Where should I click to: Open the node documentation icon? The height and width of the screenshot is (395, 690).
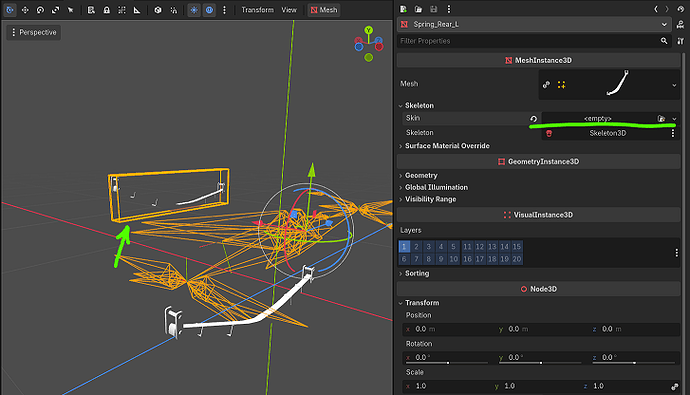point(680,25)
